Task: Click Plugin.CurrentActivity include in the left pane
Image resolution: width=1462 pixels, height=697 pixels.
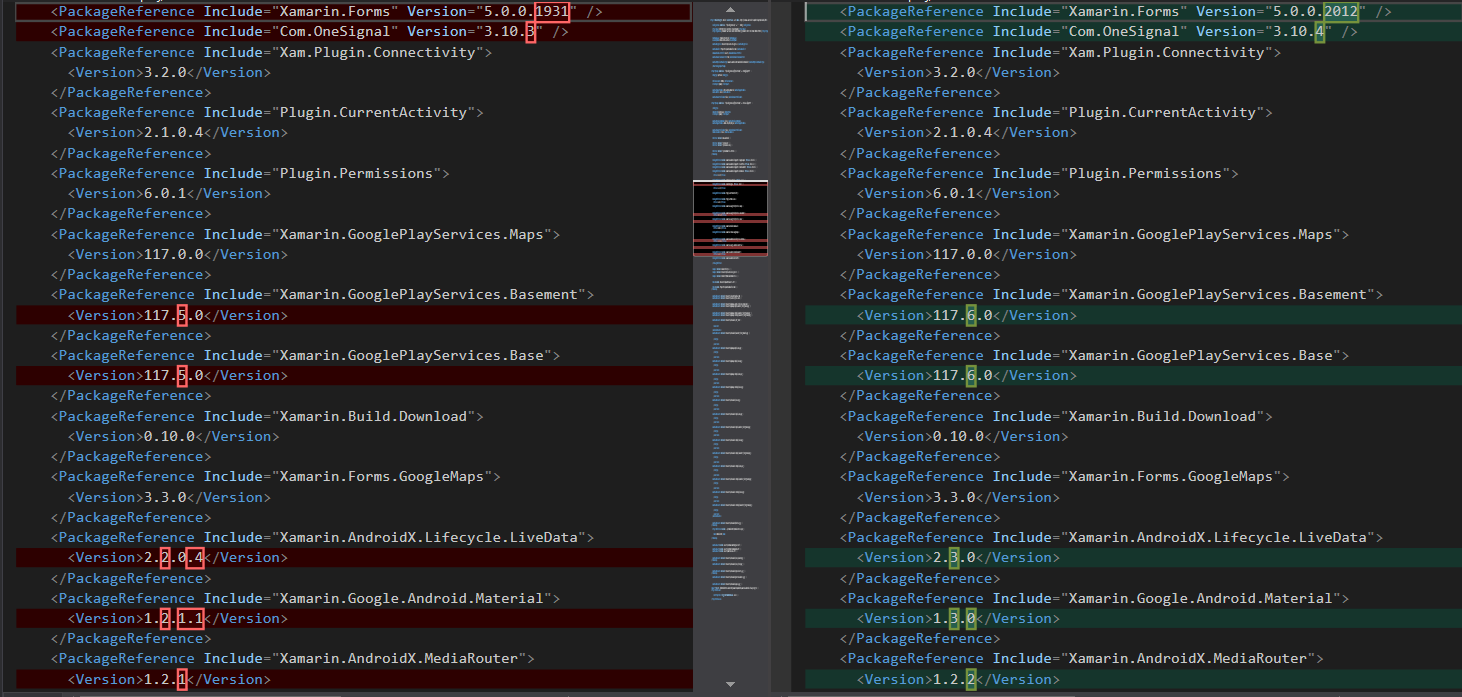Action: pos(267,112)
